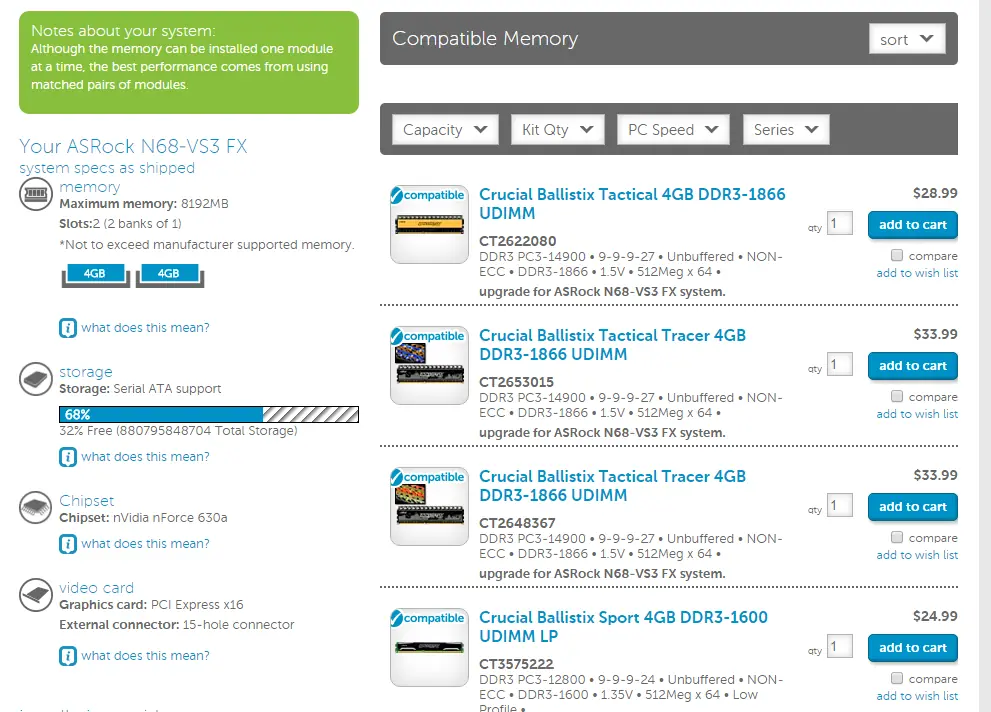Click info icon under video card section
The image size is (991, 712).
(x=68, y=656)
